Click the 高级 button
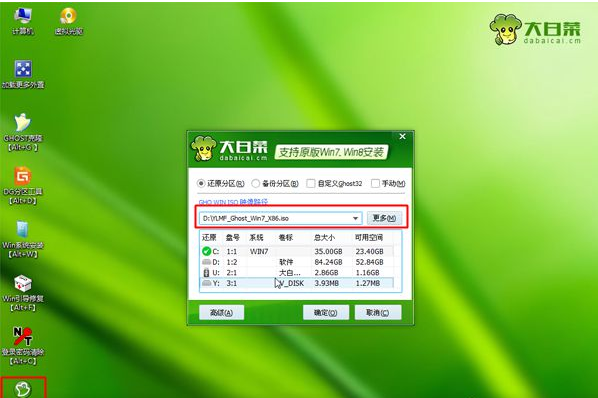598x398 pixels. click(222, 313)
